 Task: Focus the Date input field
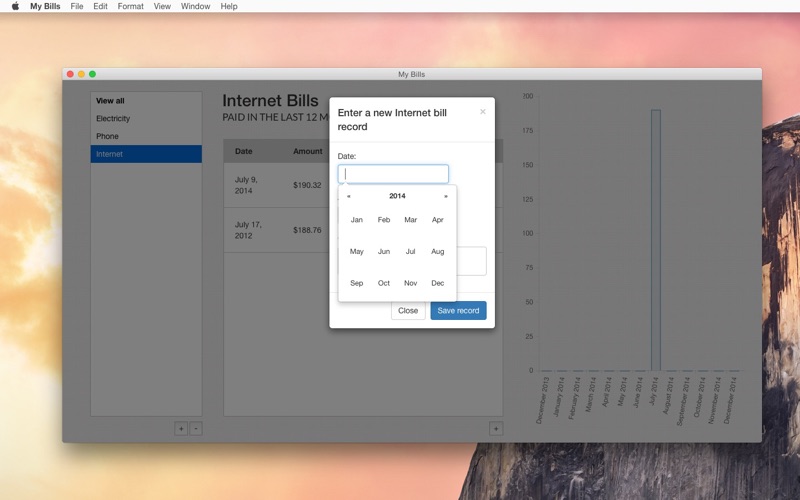pos(393,174)
